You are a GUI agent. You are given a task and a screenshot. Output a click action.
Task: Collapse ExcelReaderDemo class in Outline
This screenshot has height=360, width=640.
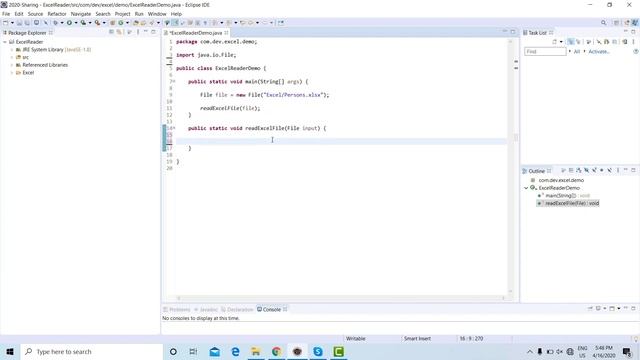(526, 188)
